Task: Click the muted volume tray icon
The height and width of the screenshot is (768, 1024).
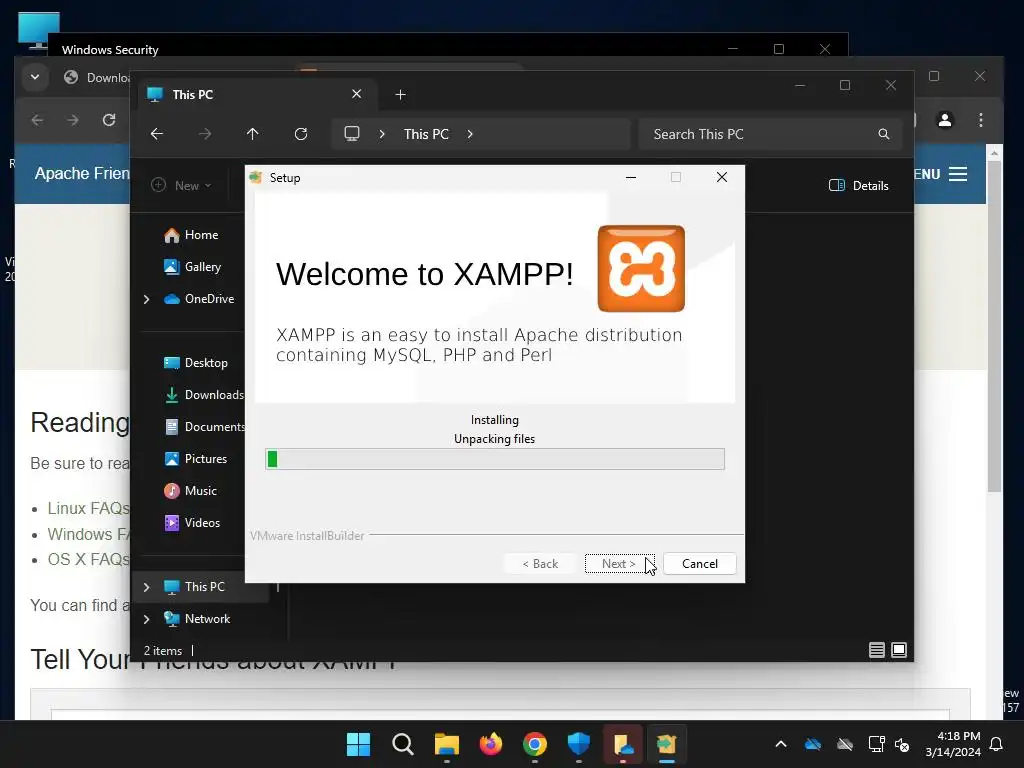Action: [902, 744]
